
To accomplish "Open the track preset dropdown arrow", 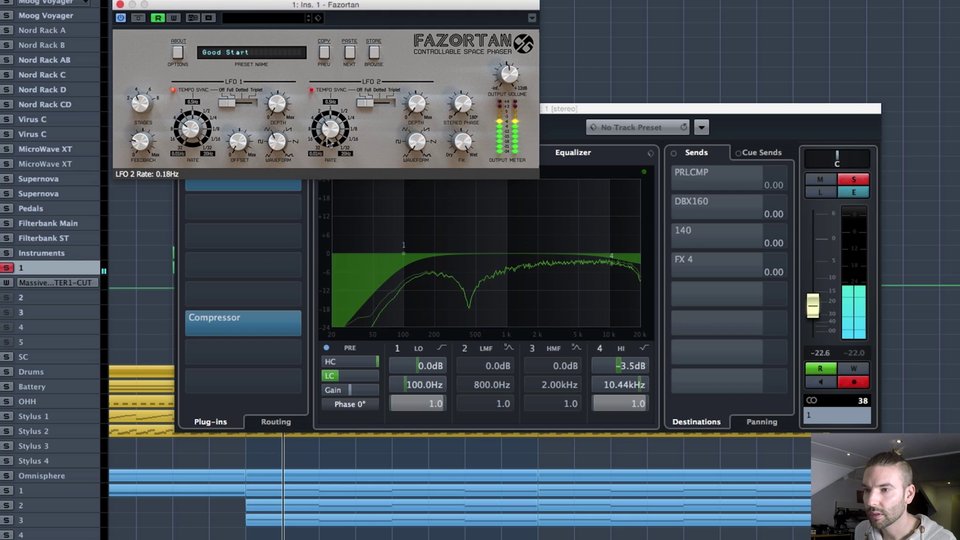I will pyautogui.click(x=702, y=127).
